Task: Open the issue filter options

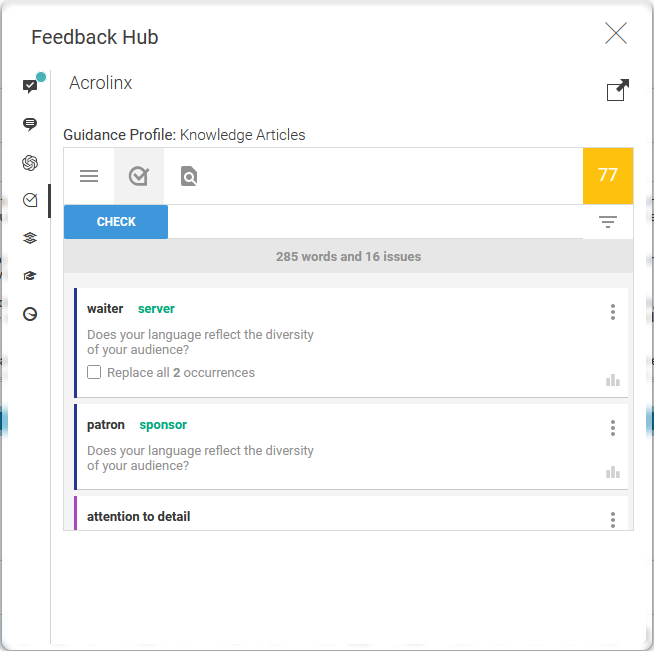Action: pos(608,222)
